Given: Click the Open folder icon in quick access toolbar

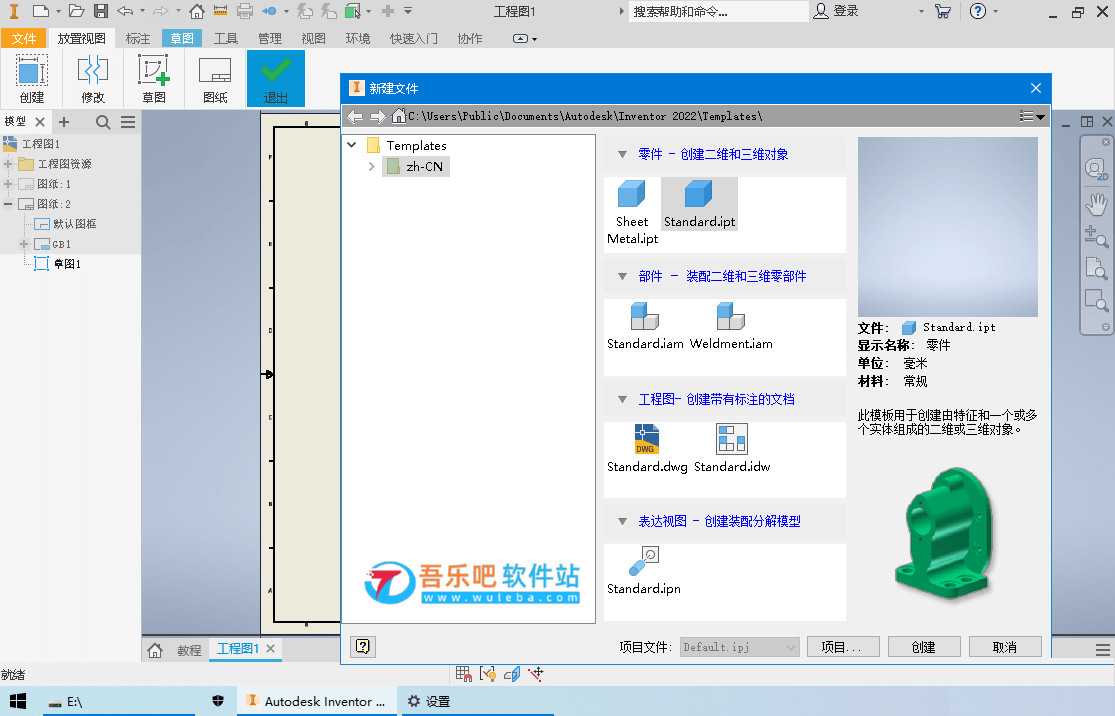Looking at the screenshot, I should (x=76, y=11).
